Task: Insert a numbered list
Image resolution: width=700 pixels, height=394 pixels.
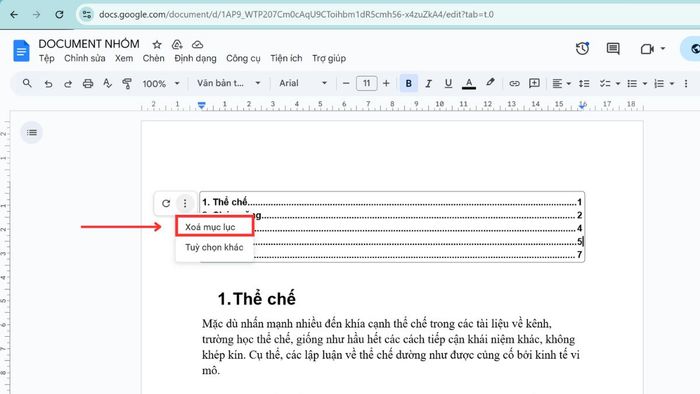Action: [659, 83]
